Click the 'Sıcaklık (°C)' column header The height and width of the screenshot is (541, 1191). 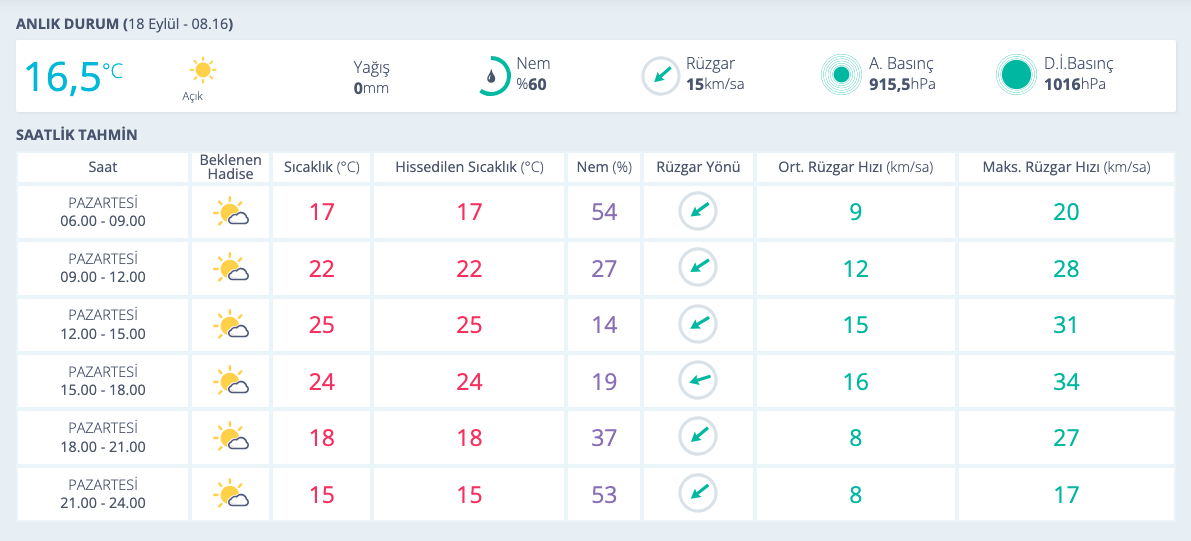pos(321,167)
